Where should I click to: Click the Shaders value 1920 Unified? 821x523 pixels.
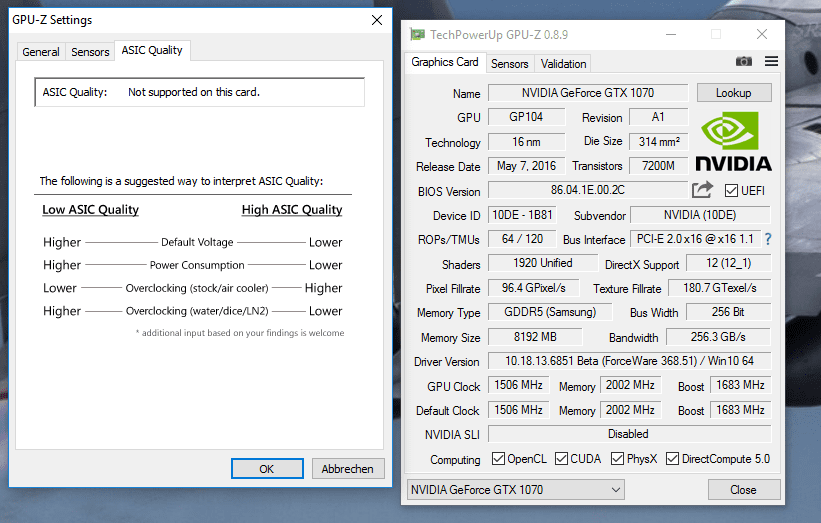coord(542,263)
